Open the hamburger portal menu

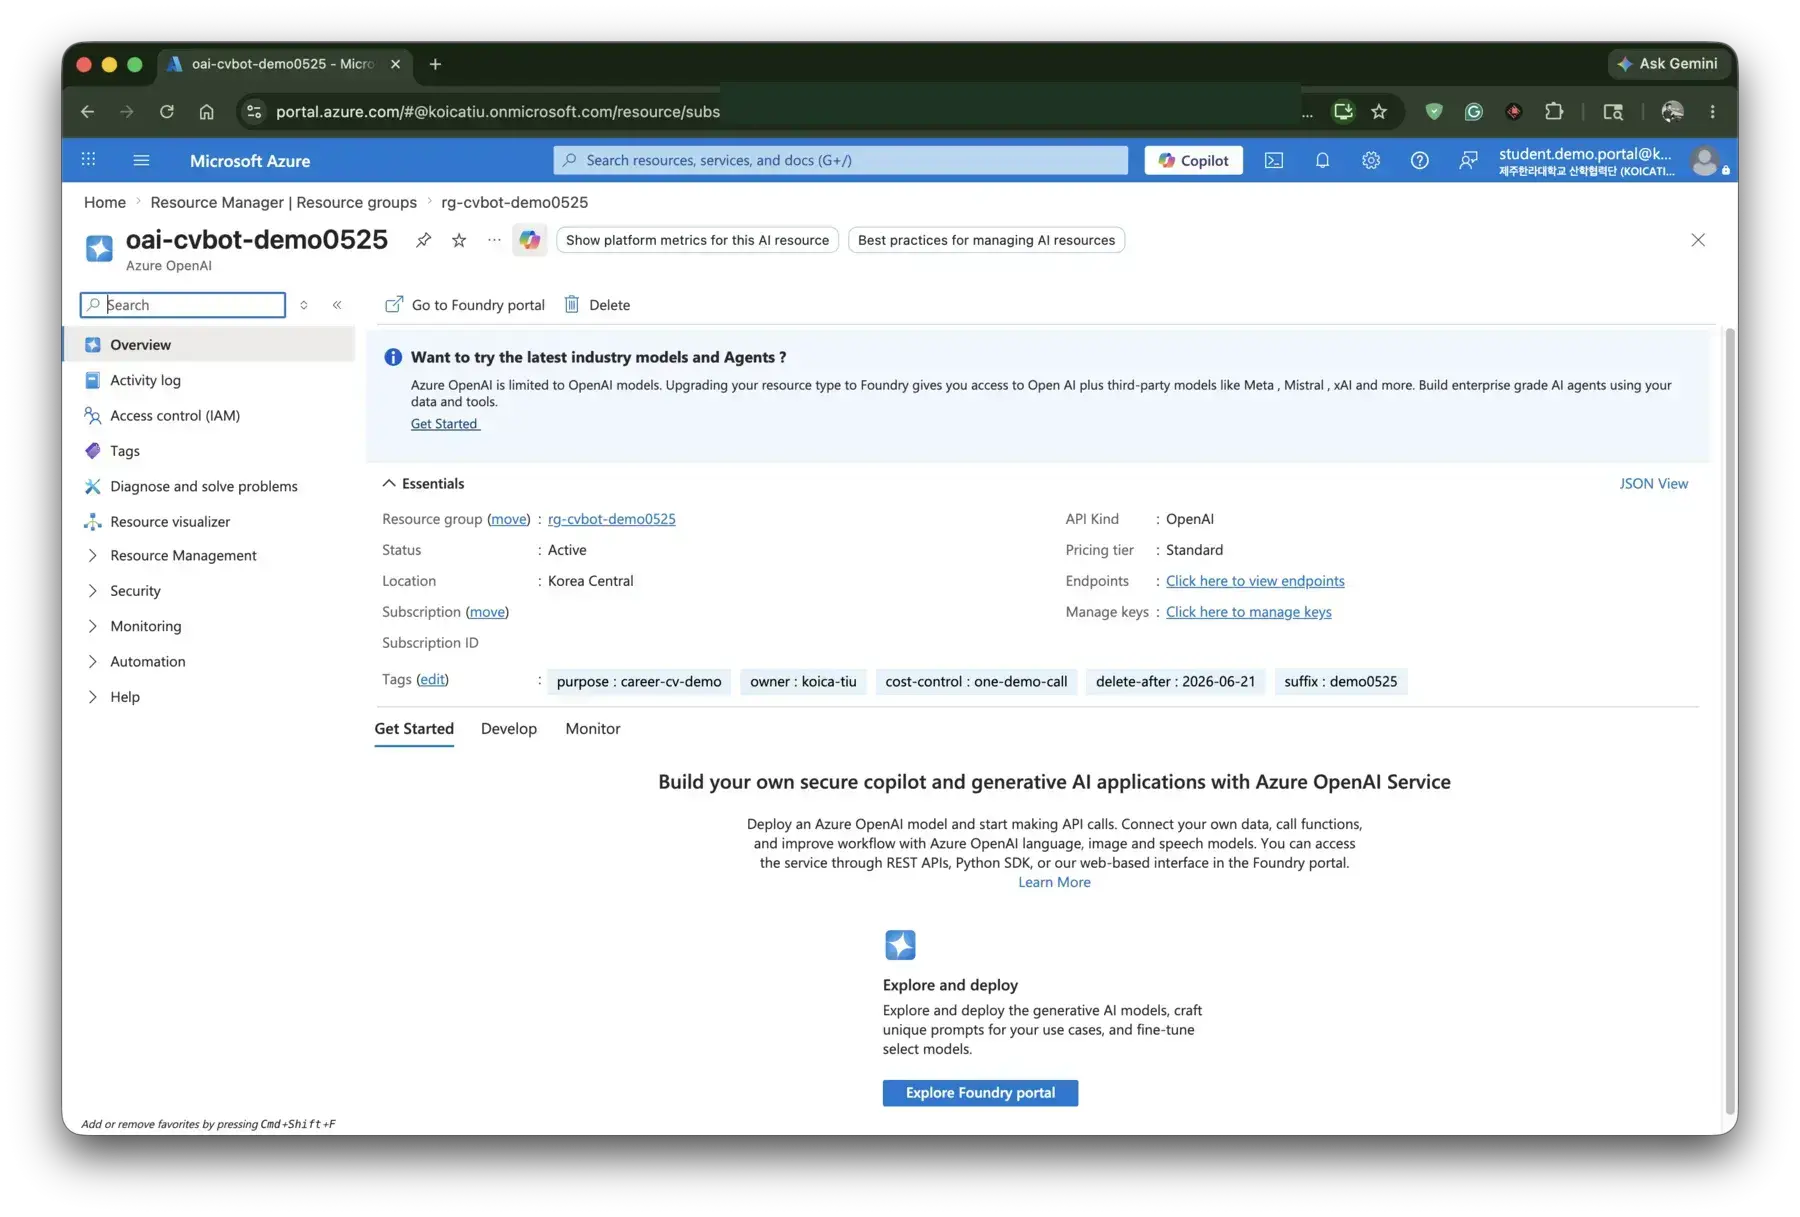141,160
